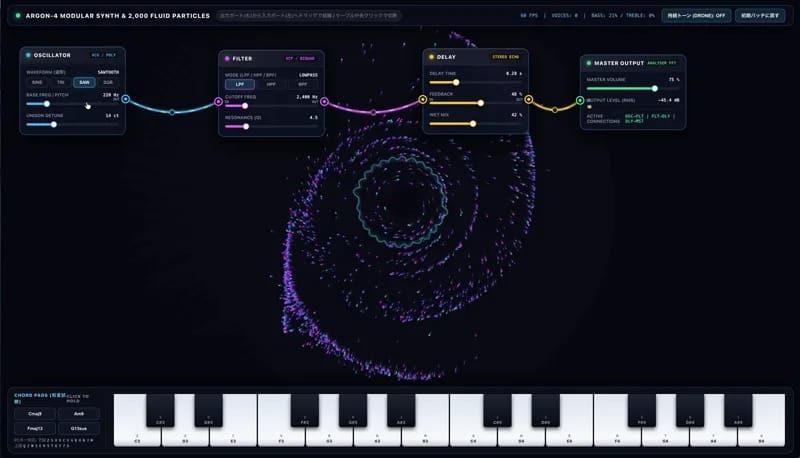800x458 pixels.
Task: Click the green status dot beside ARGON-4 title
Action: [x=18, y=16]
